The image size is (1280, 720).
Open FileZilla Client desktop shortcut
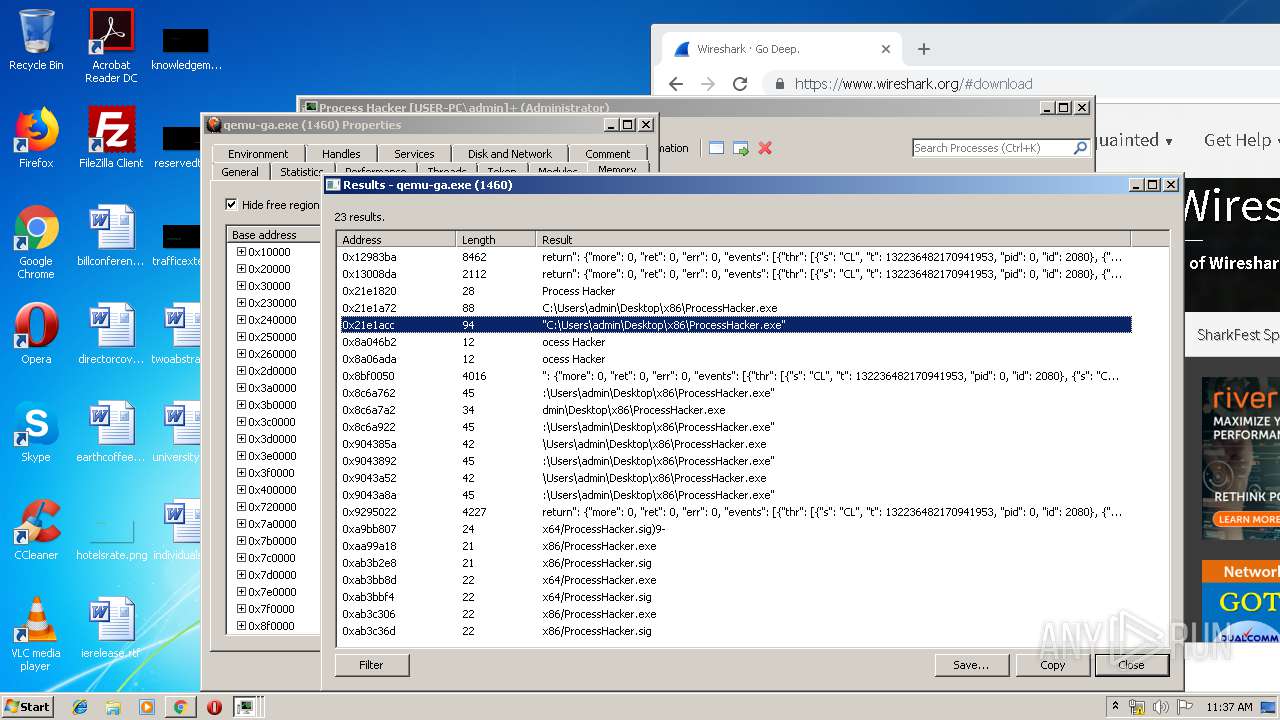click(x=111, y=138)
